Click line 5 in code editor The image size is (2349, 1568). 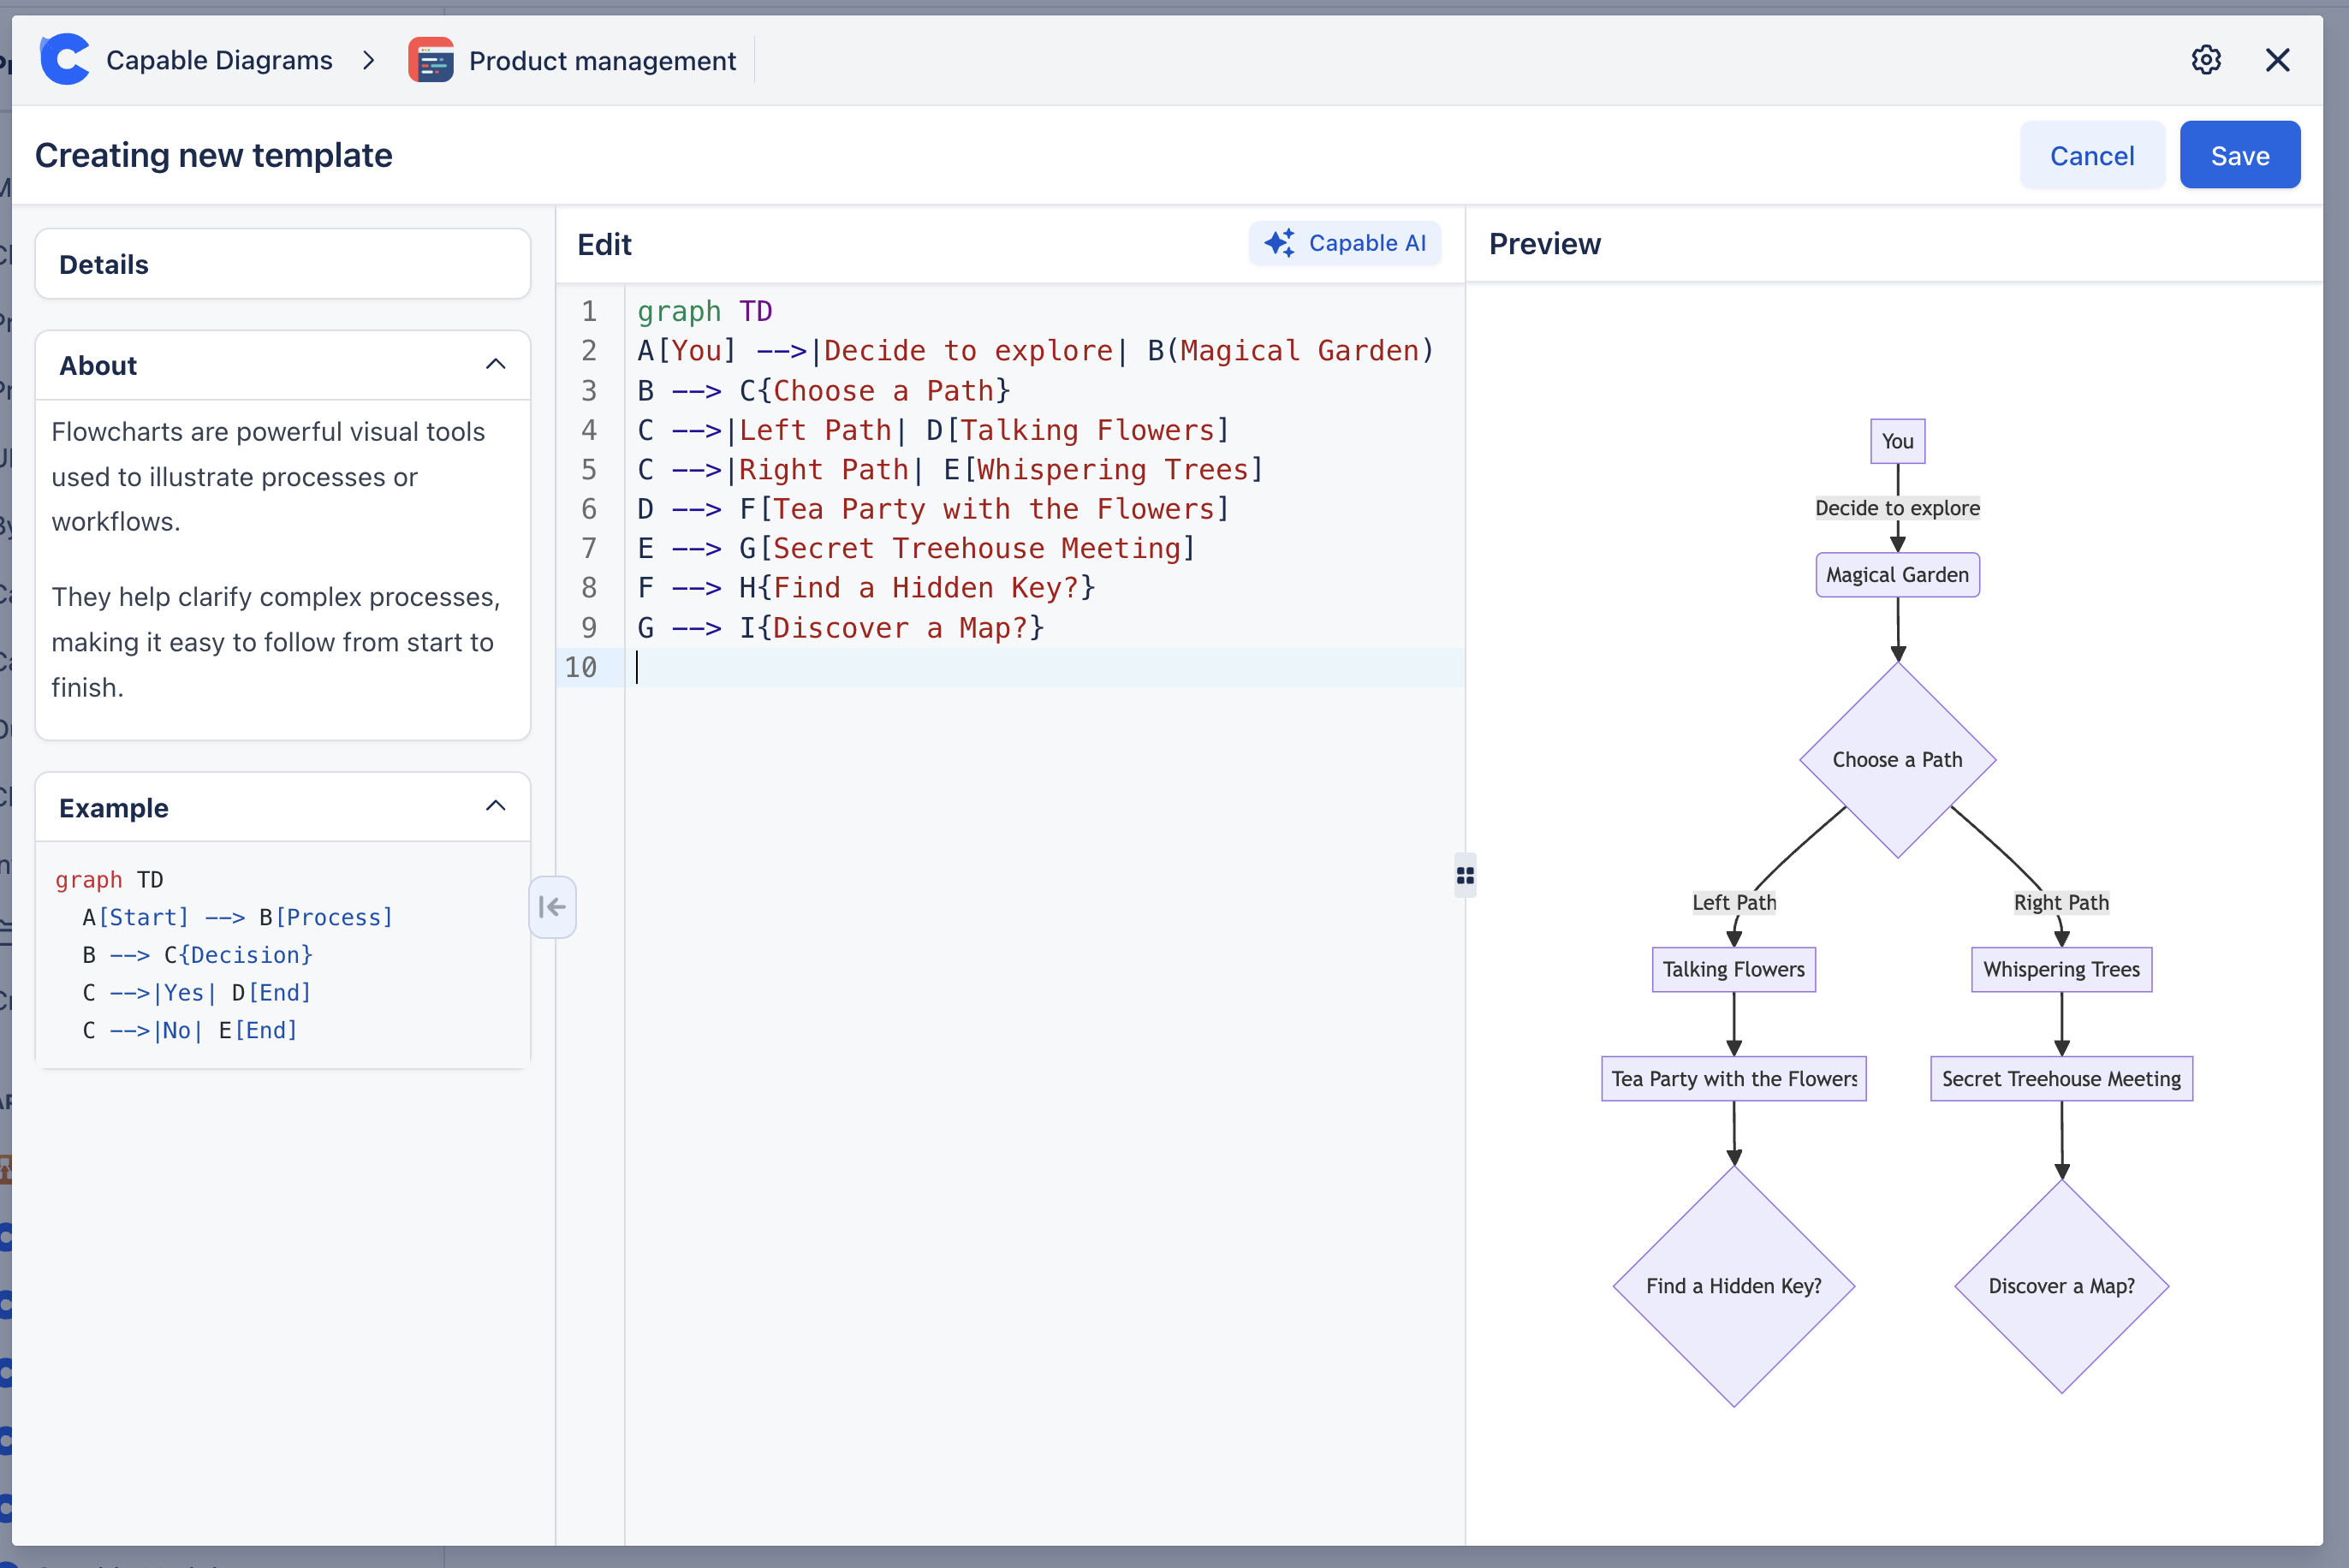pyautogui.click(x=950, y=470)
